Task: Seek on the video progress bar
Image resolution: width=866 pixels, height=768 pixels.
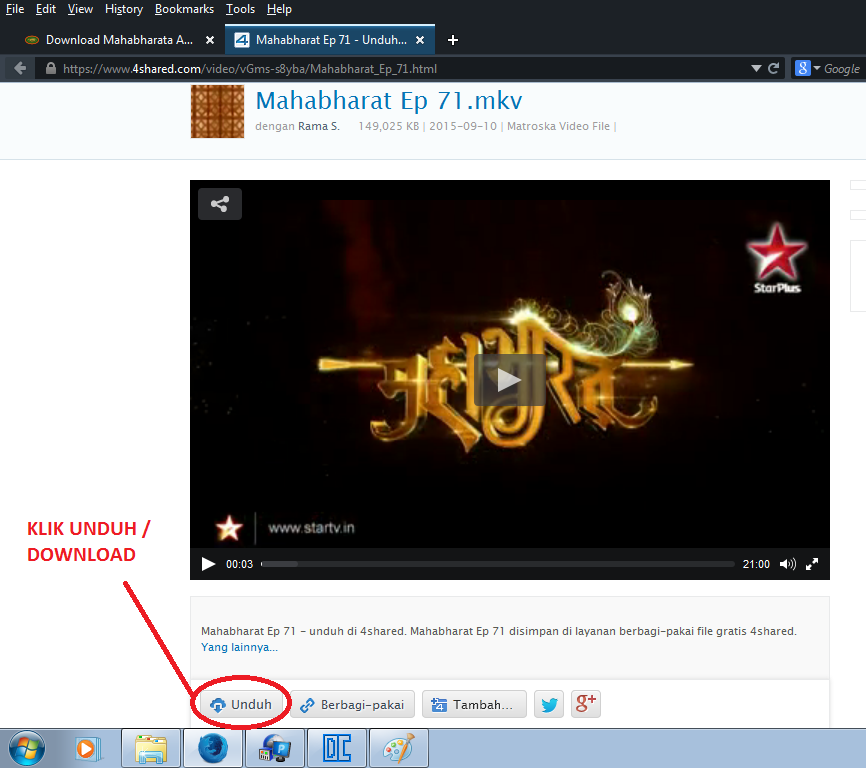Action: point(498,564)
